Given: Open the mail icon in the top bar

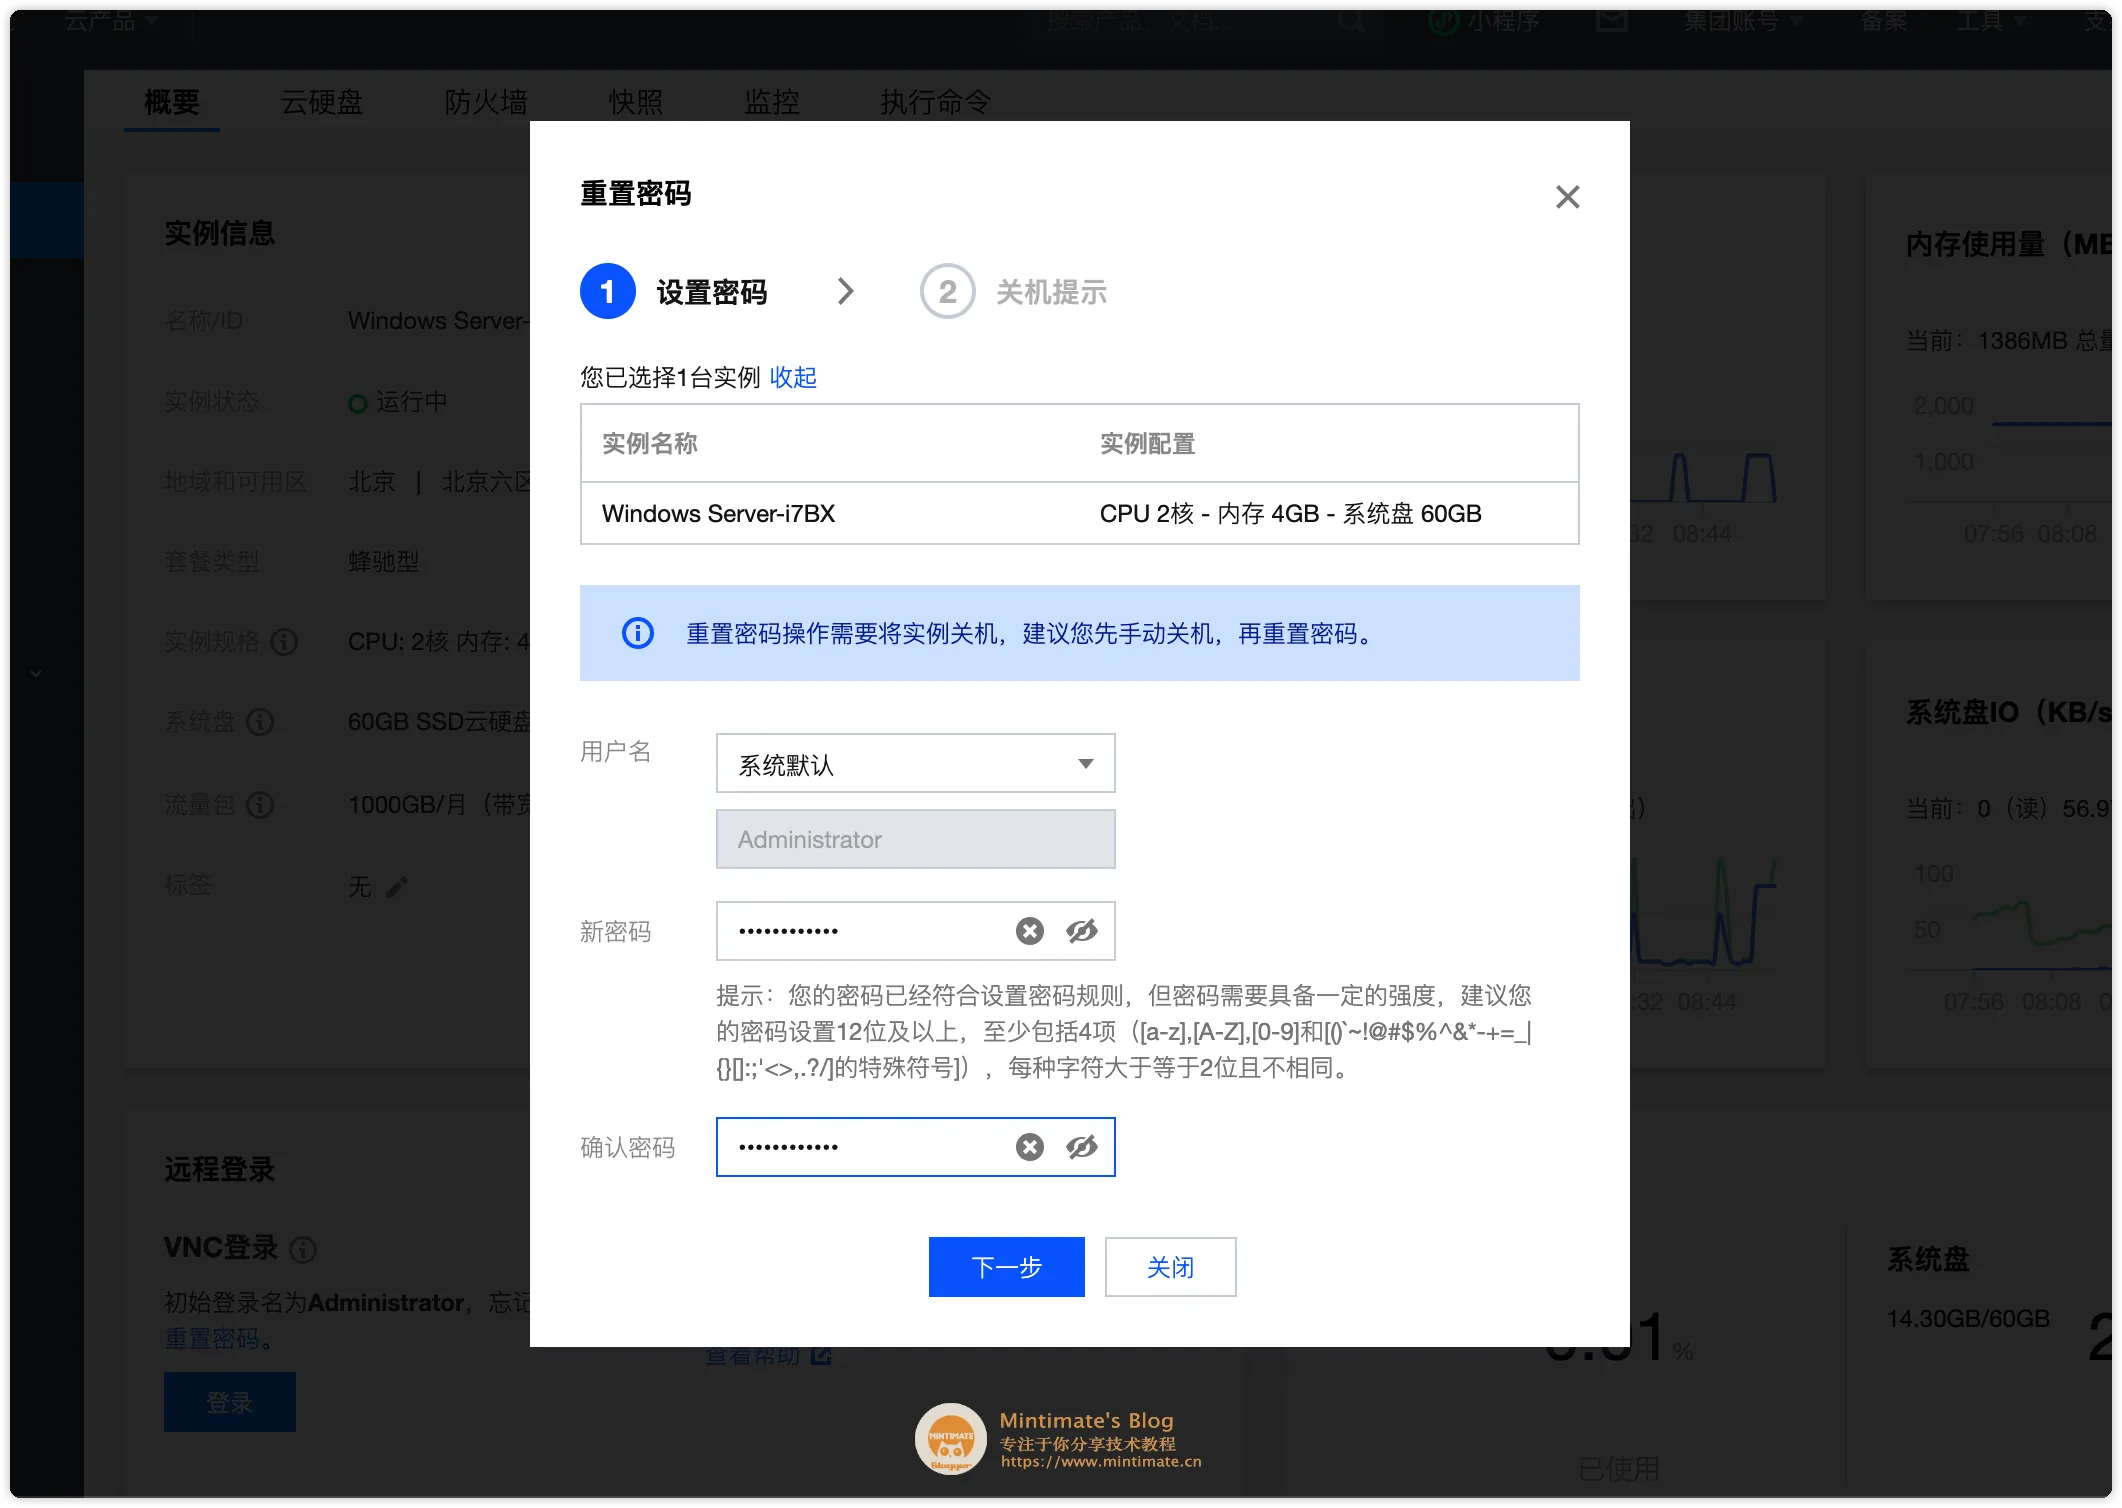Looking at the screenshot, I should pos(1612,21).
